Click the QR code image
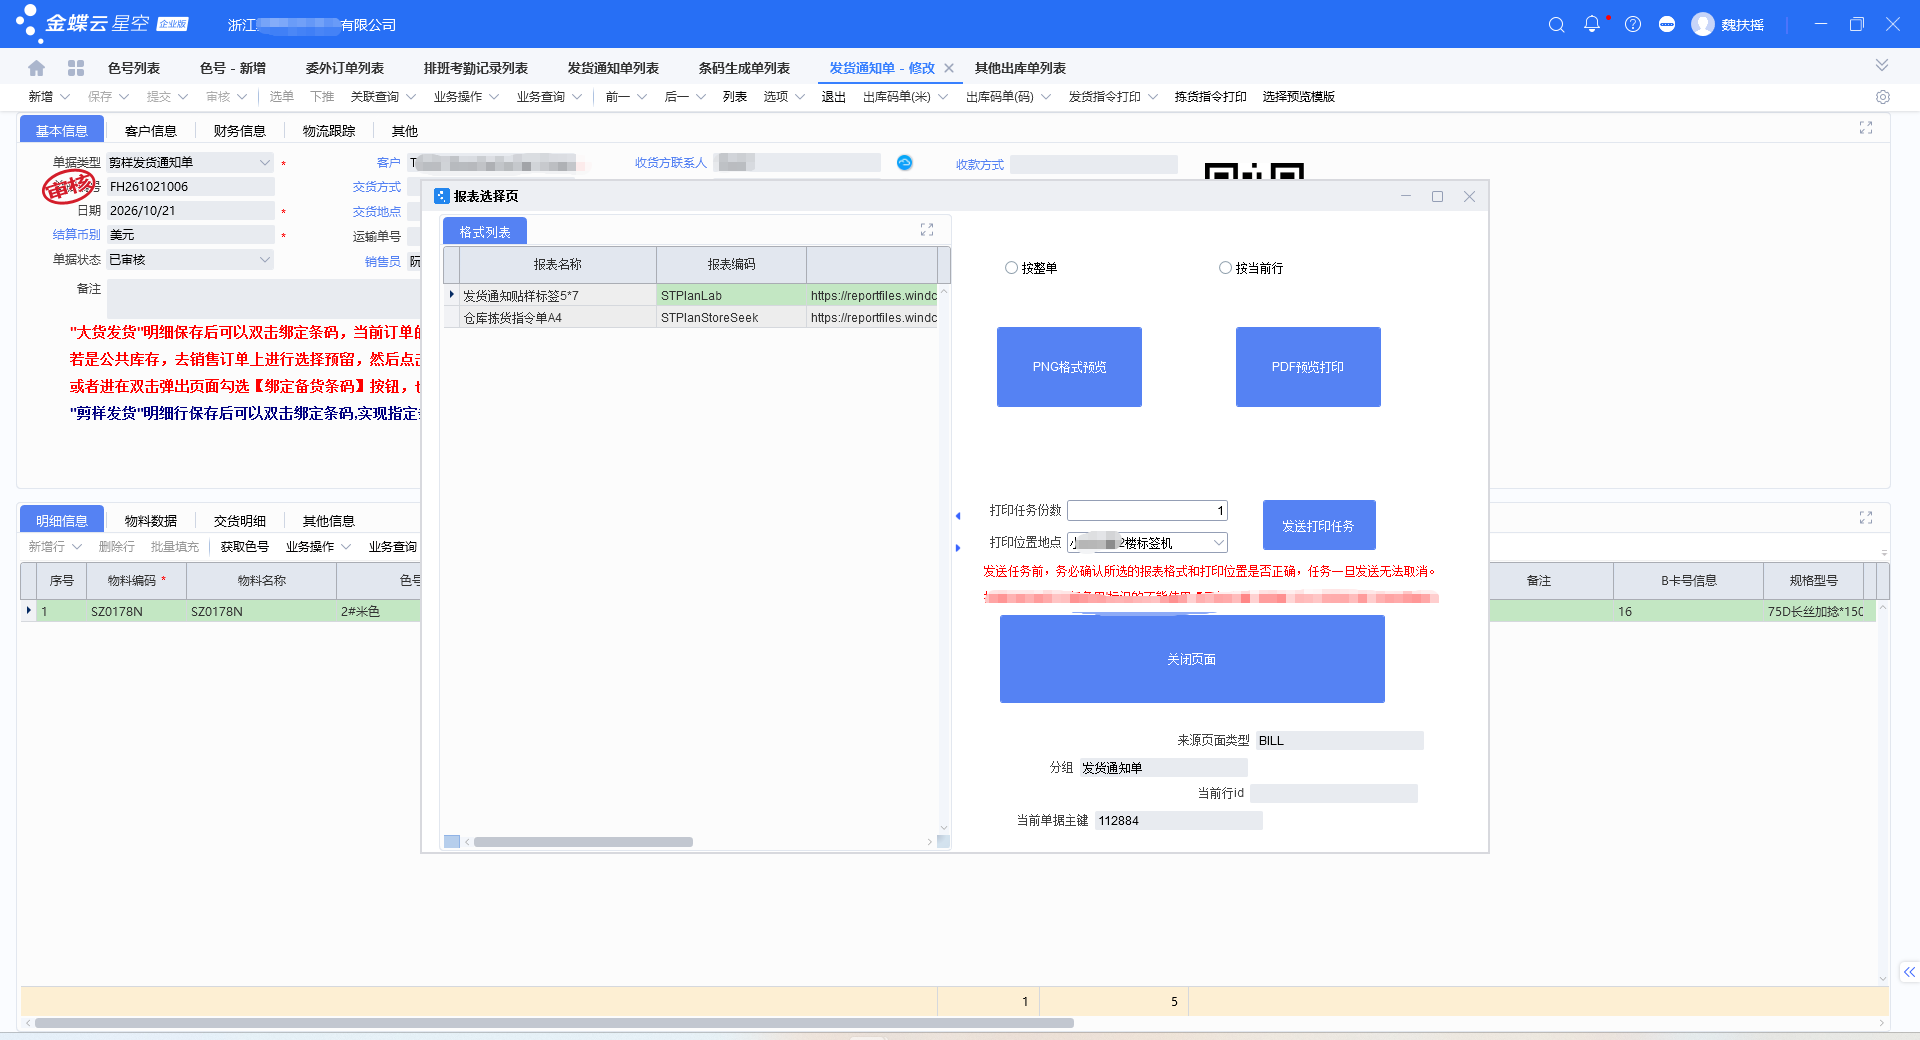Image resolution: width=1920 pixels, height=1040 pixels. pos(1254,172)
